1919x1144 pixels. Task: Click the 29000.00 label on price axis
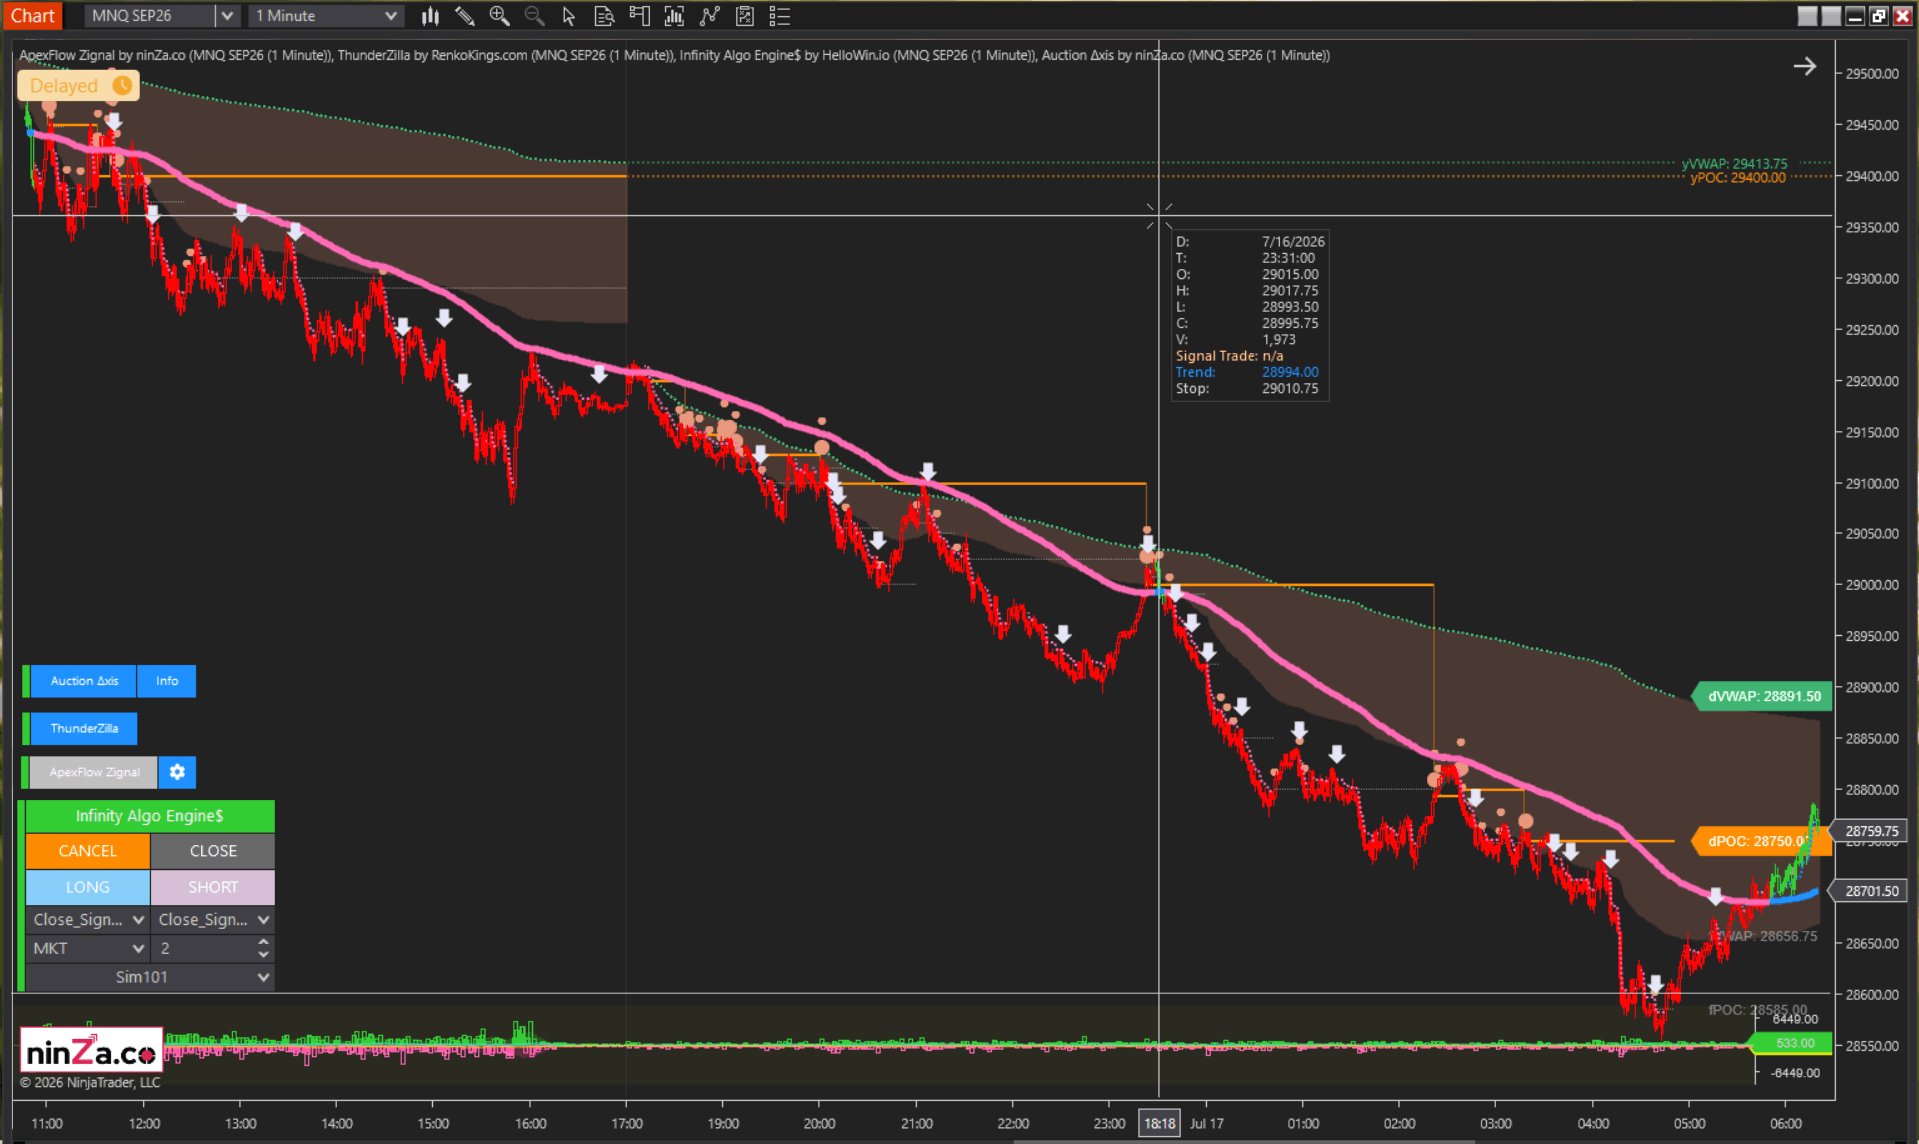(x=1872, y=585)
